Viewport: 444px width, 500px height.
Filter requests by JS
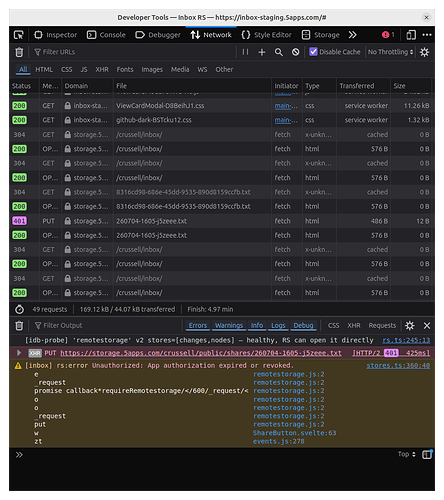84,69
